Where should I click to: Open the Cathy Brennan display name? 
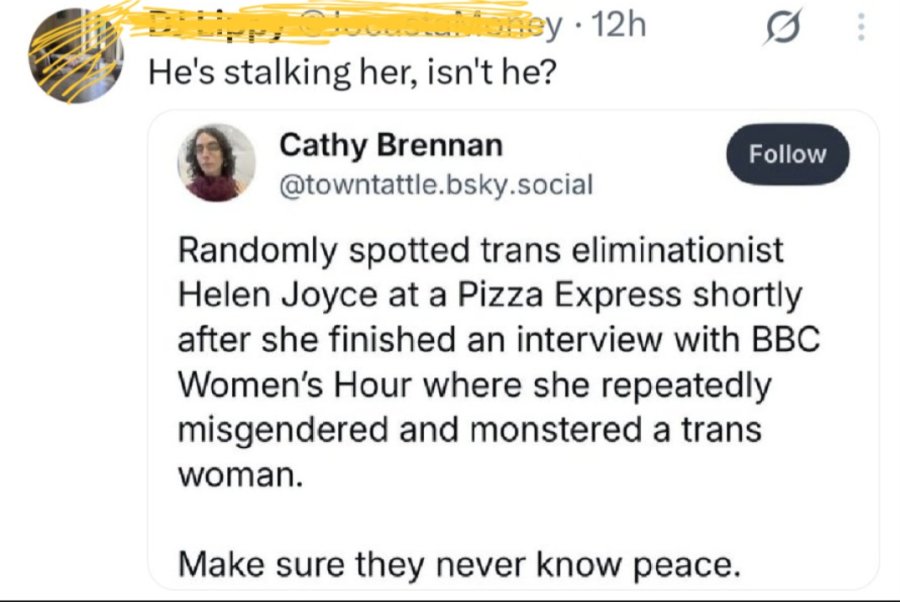tap(391, 145)
